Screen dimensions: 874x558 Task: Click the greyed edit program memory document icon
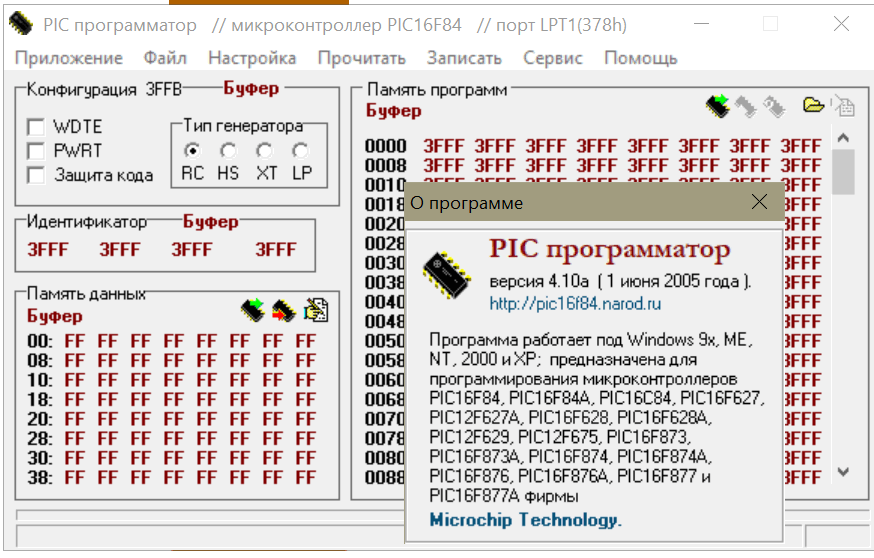pos(843,105)
